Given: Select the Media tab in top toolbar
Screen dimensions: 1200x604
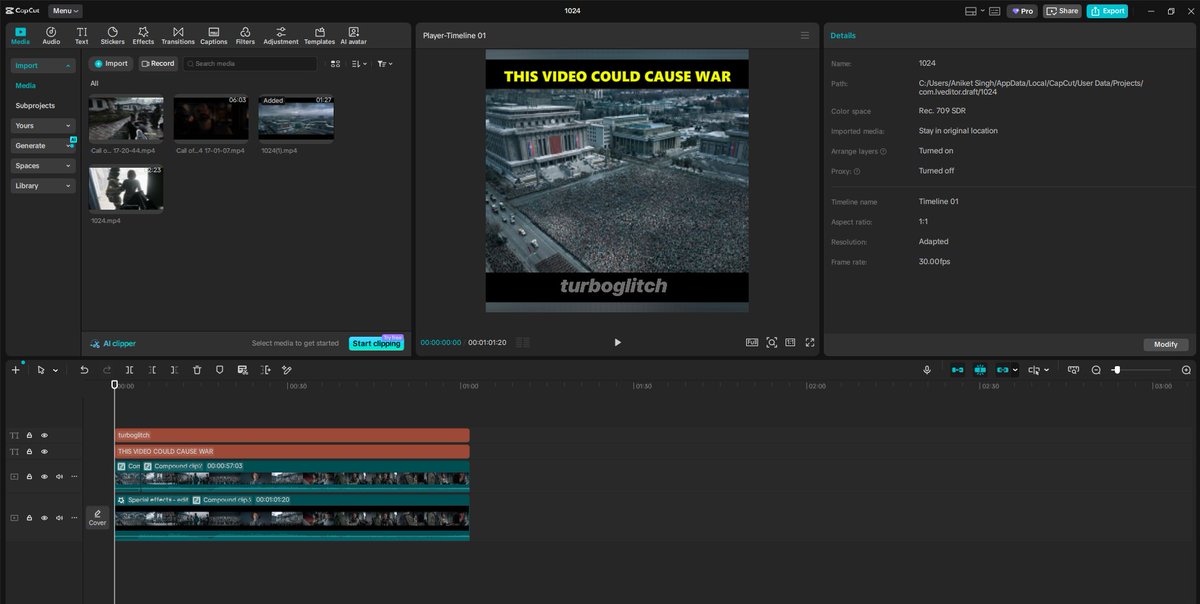Looking at the screenshot, I should tap(21, 35).
